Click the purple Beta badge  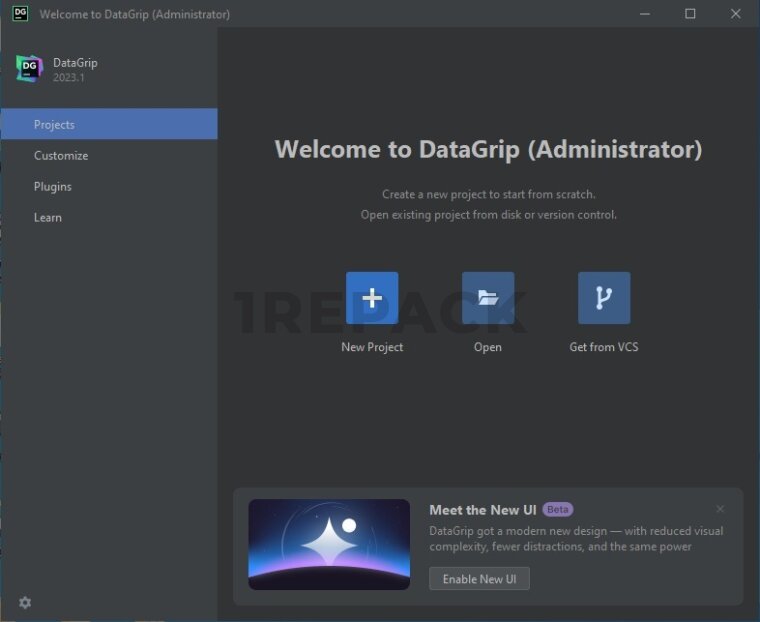pyautogui.click(x=558, y=510)
